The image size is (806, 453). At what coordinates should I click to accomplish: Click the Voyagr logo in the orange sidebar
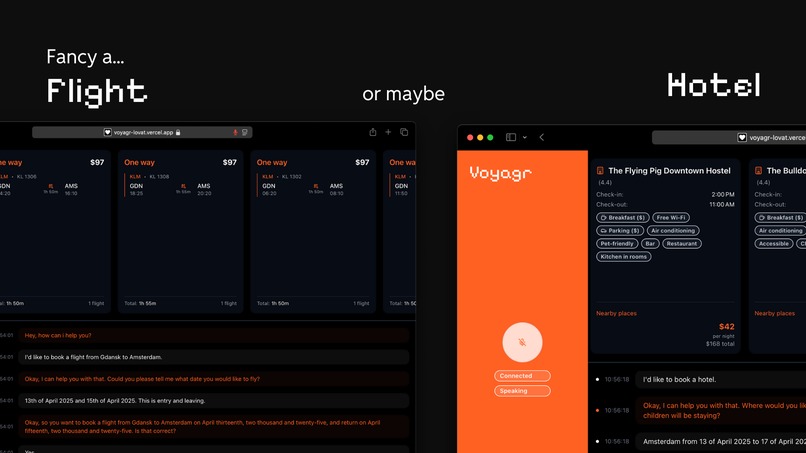point(500,173)
